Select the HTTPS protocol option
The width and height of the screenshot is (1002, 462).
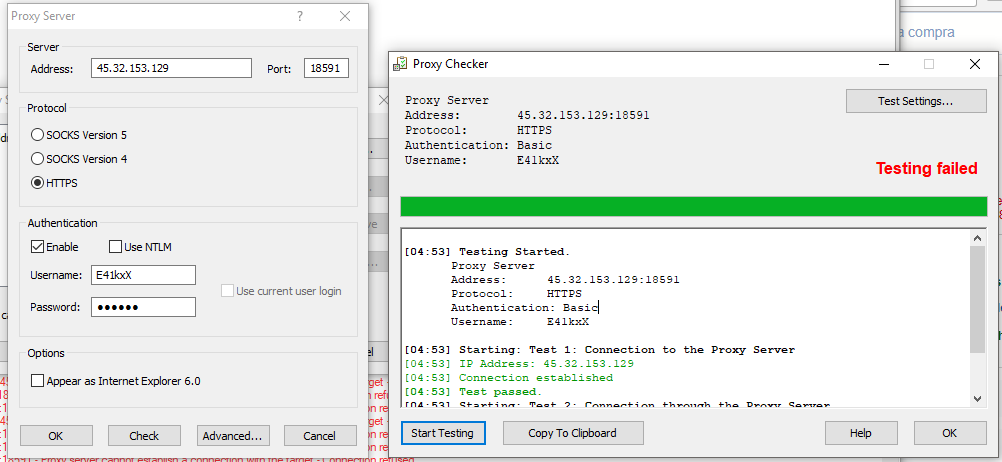[54, 183]
